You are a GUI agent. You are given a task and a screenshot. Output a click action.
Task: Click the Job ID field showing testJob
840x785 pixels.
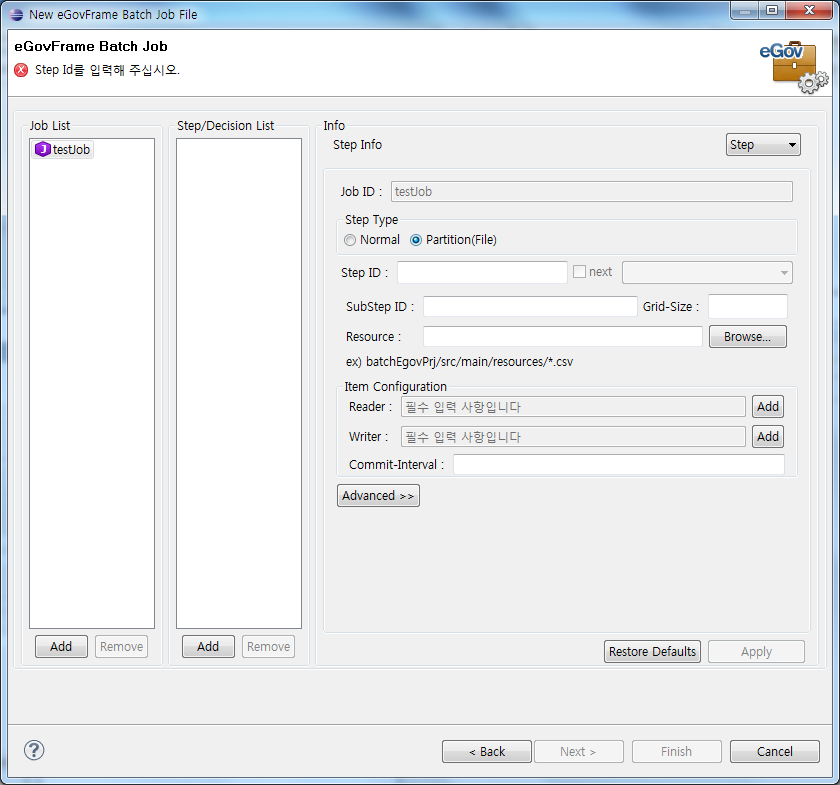(x=591, y=192)
